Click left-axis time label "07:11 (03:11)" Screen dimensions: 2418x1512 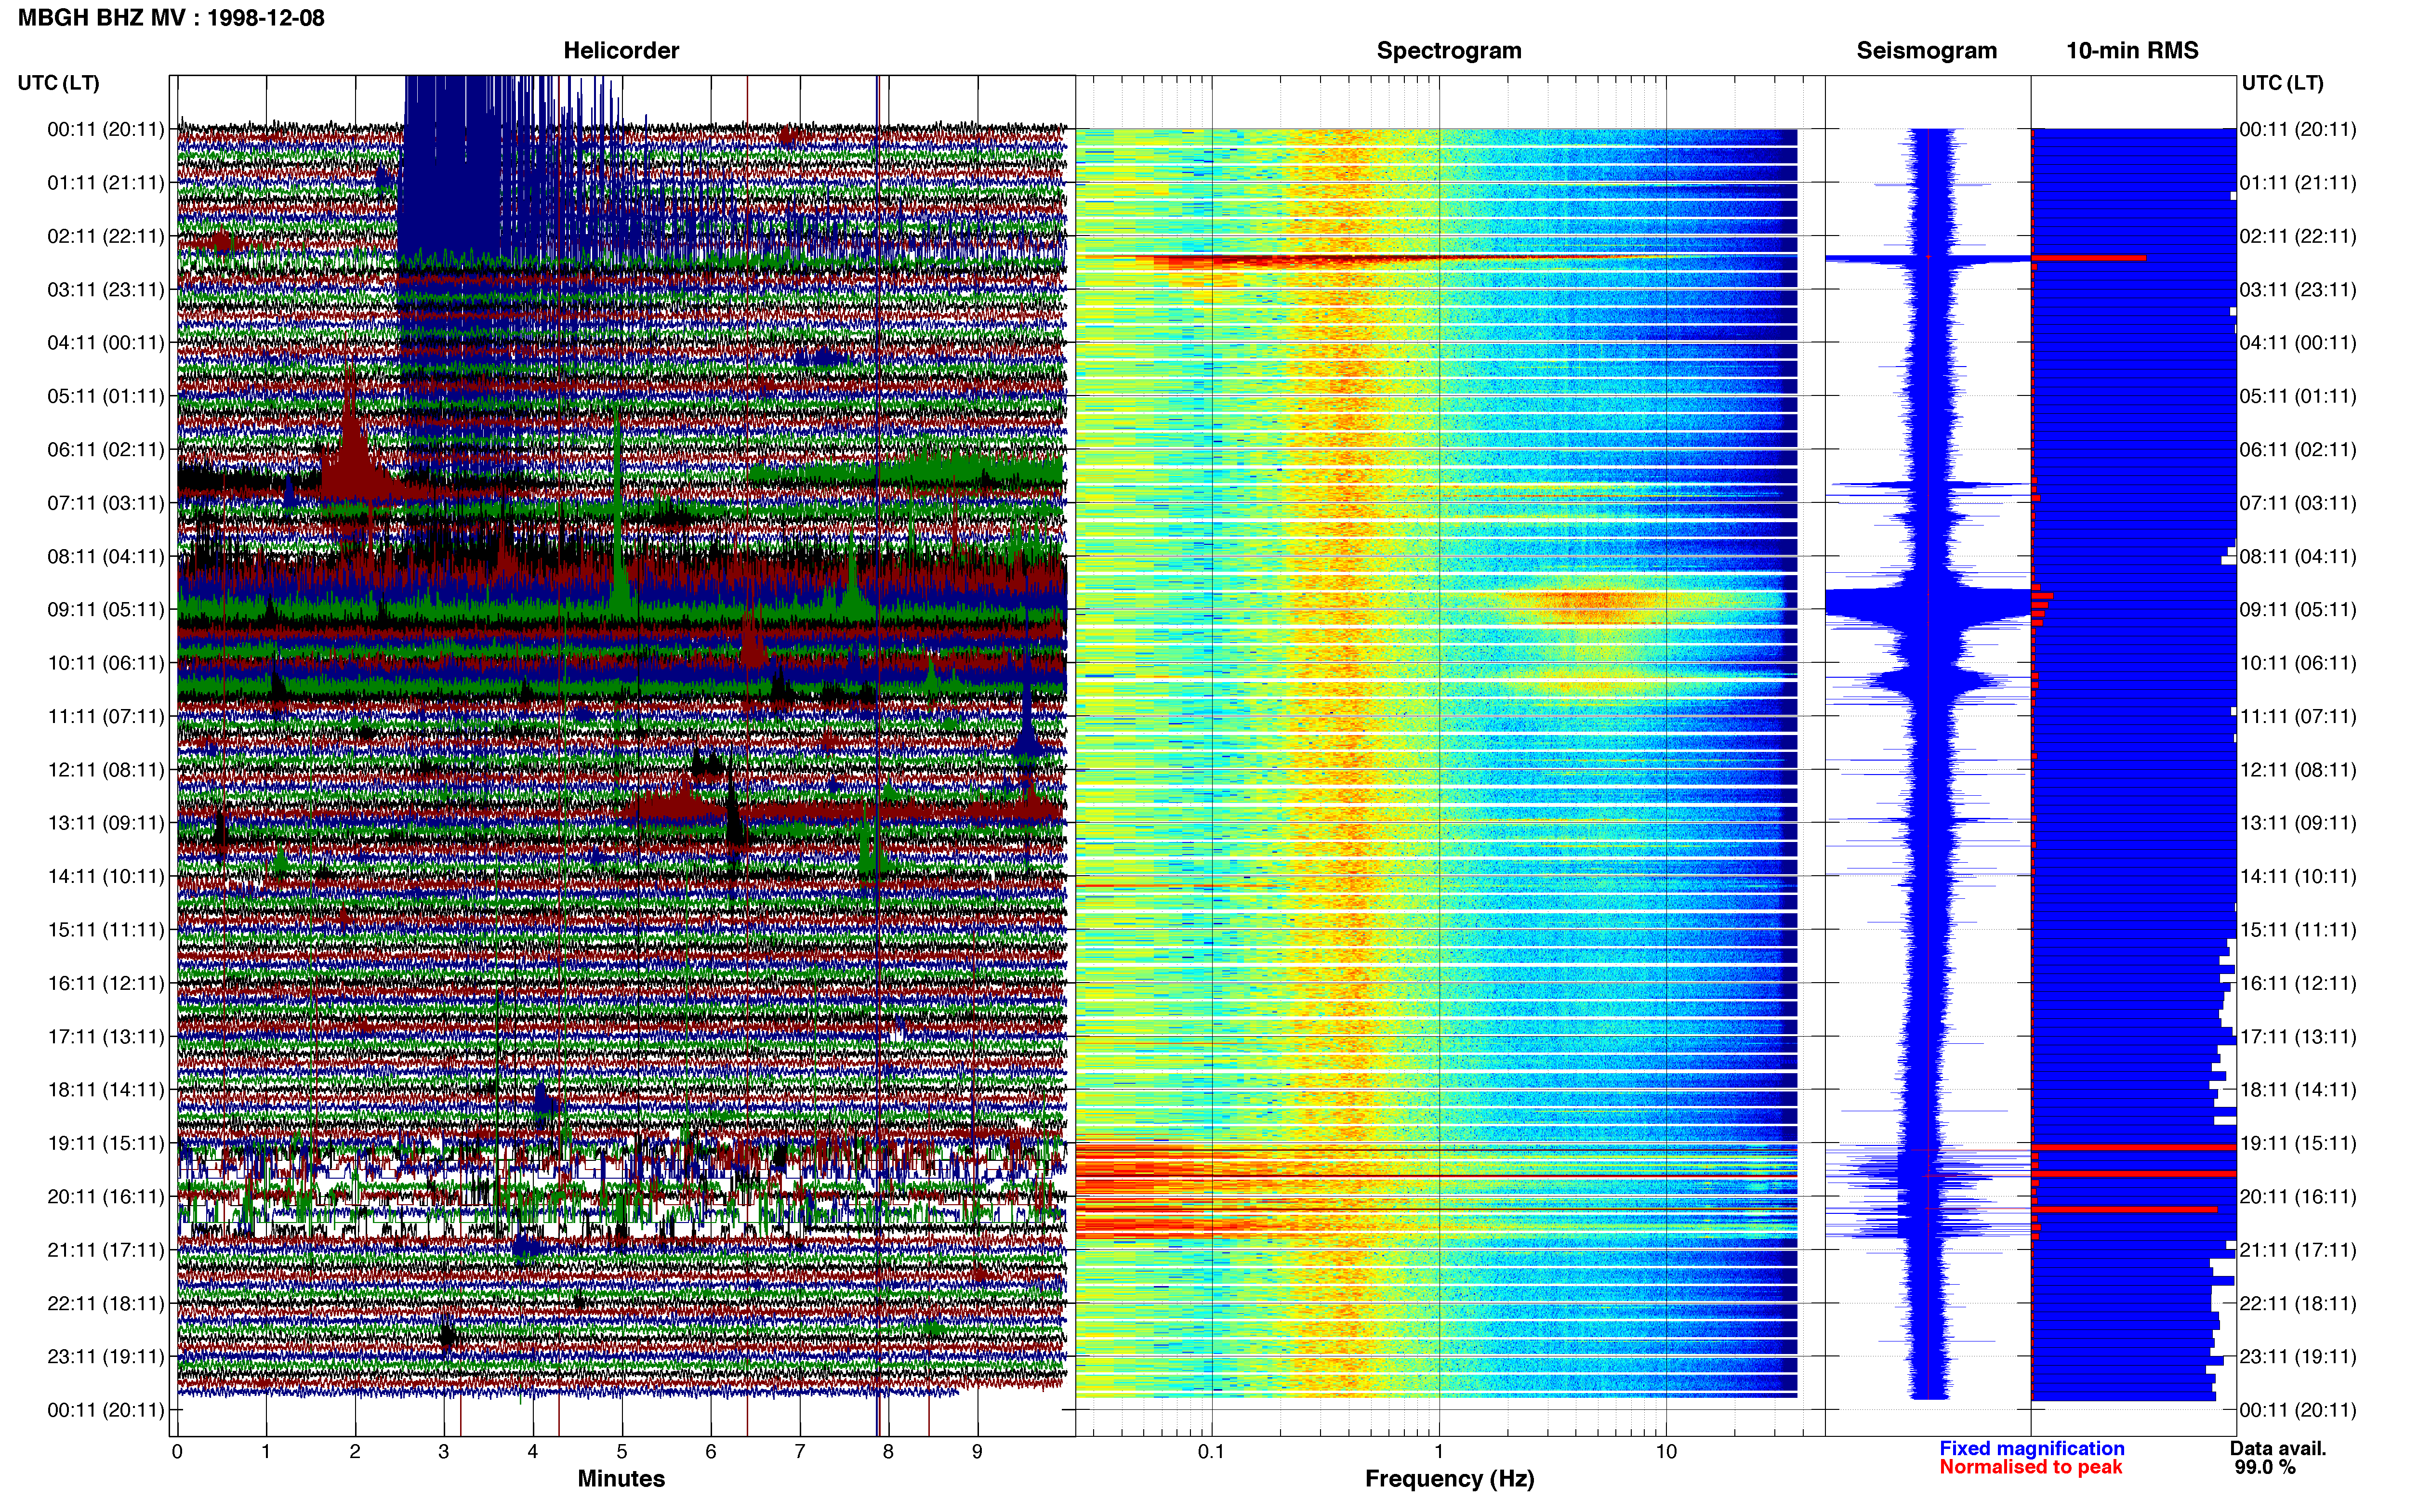pyautogui.click(x=106, y=503)
